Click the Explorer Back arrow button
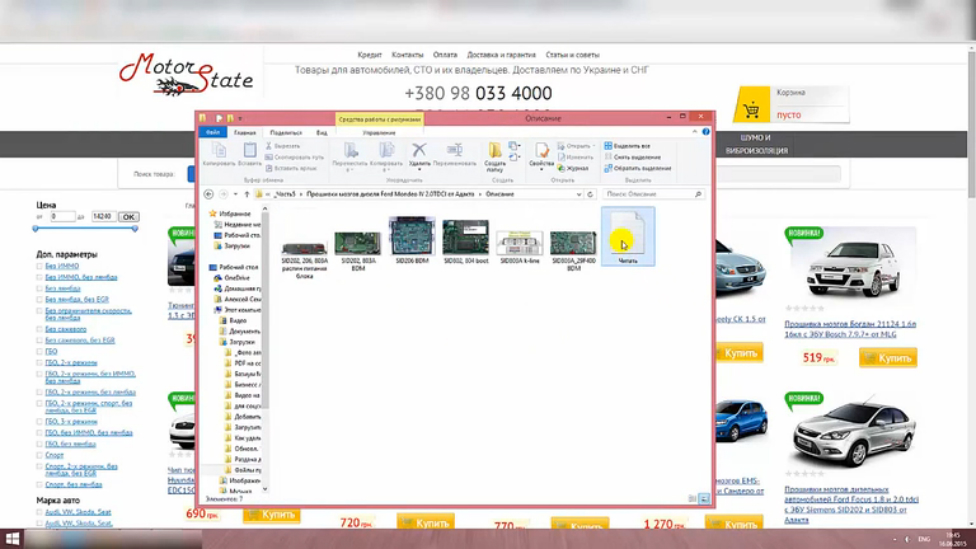 [x=209, y=194]
